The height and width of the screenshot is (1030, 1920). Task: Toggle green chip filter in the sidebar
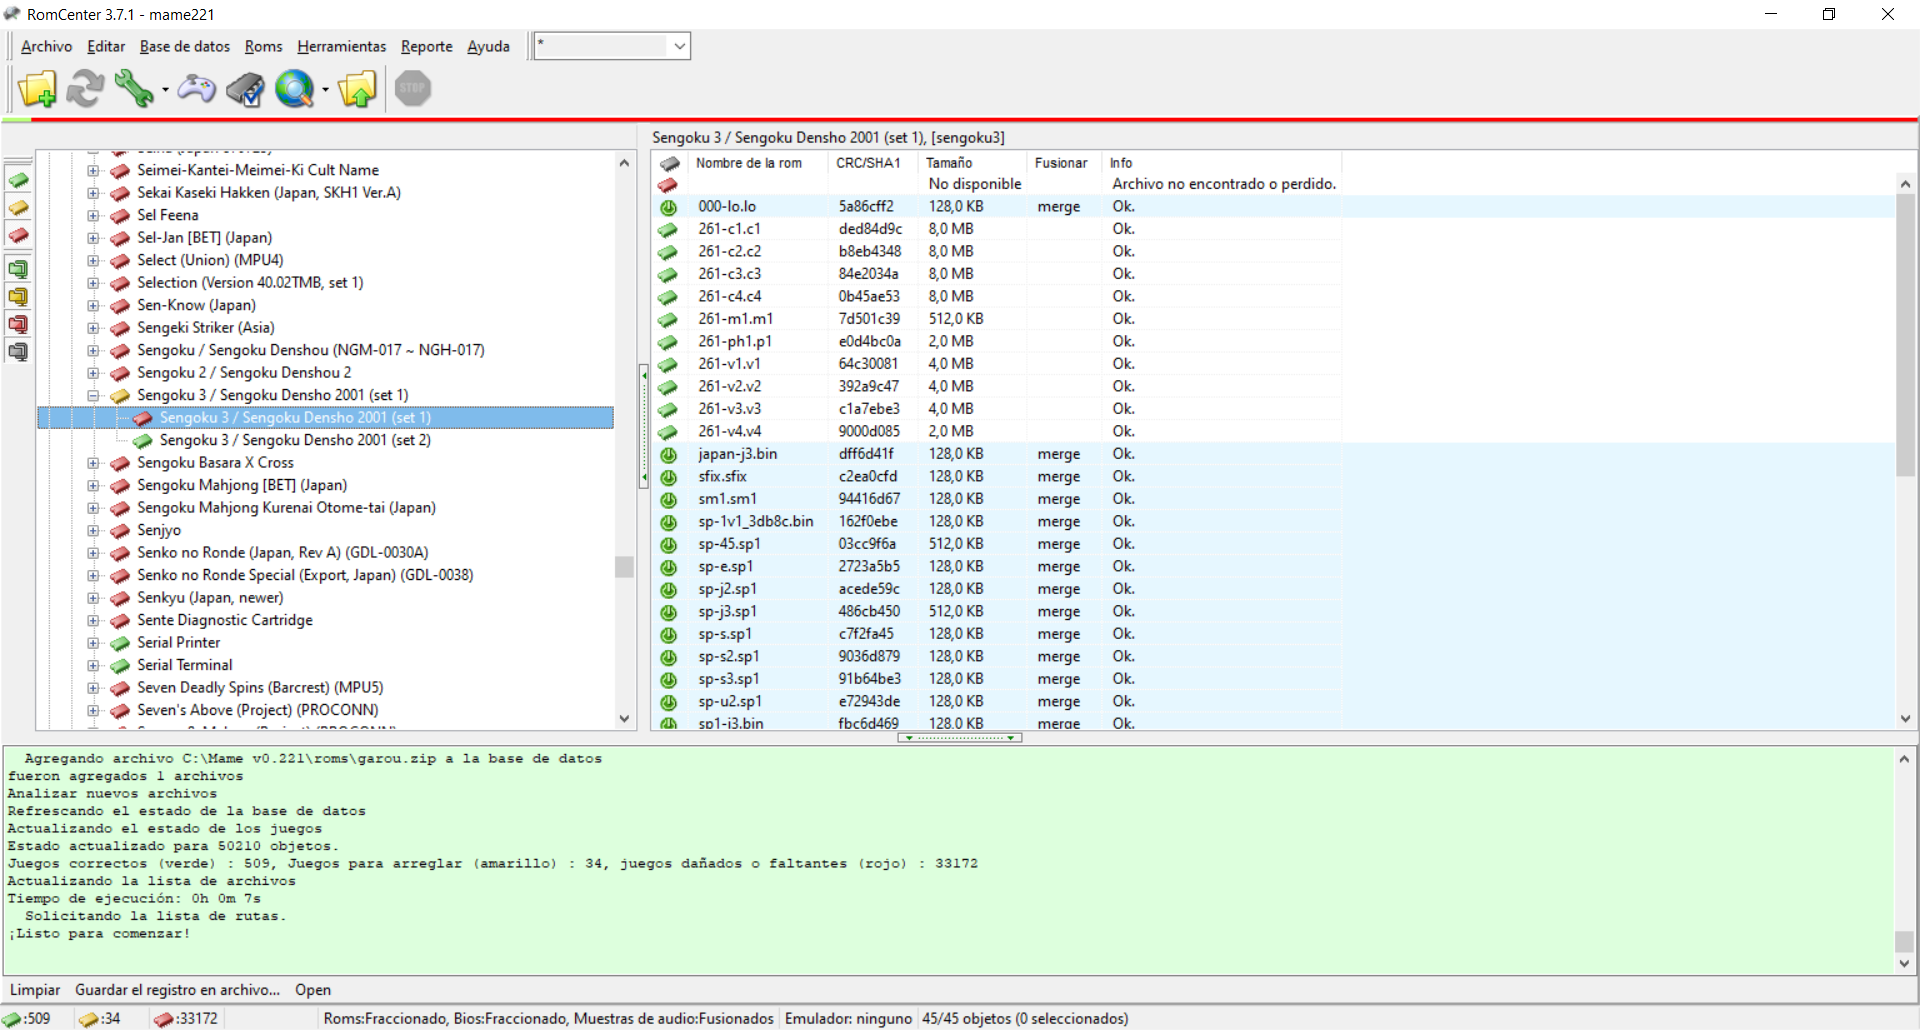click(x=18, y=180)
